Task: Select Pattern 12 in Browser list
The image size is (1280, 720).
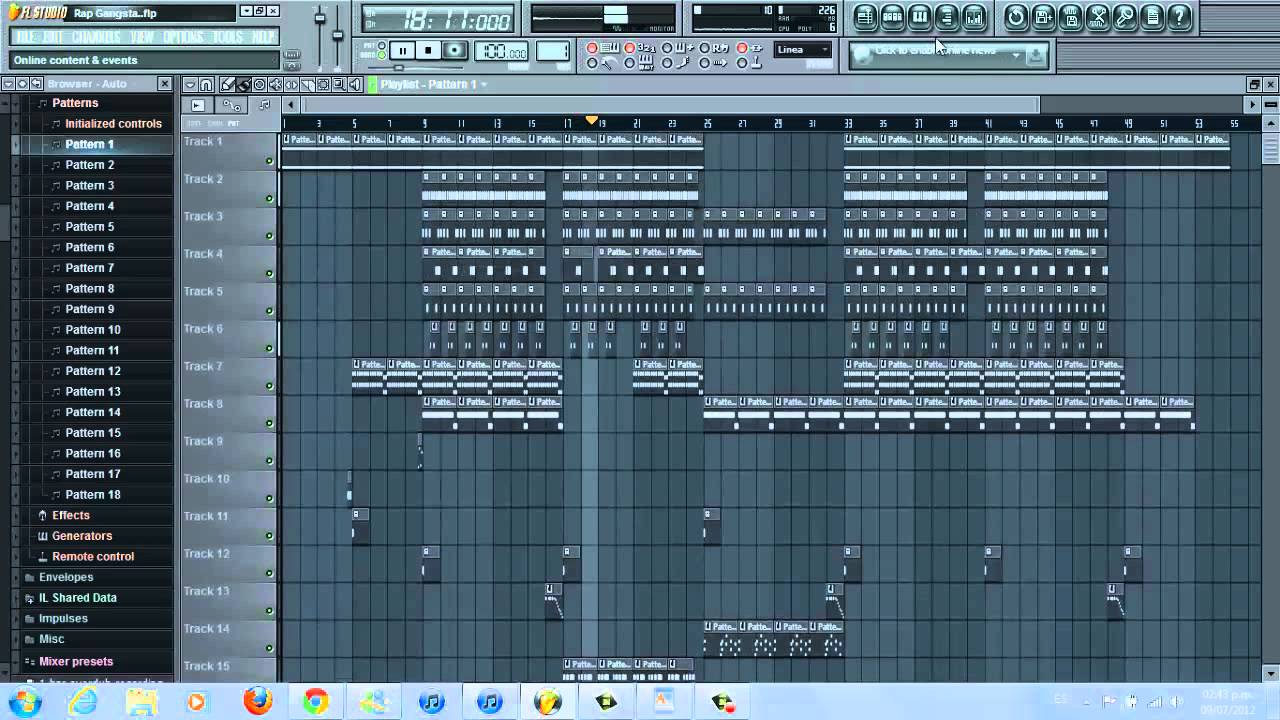Action: (x=93, y=371)
